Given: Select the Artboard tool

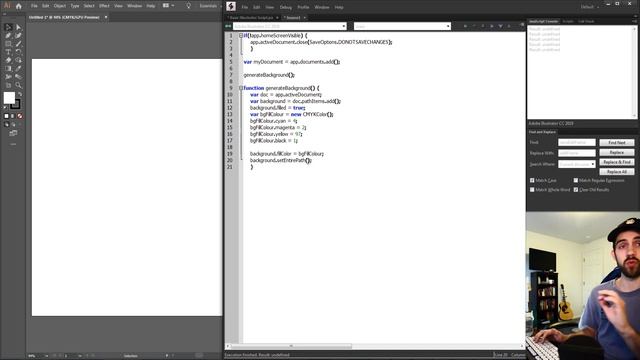Looking at the screenshot, I should pyautogui.click(x=8, y=85).
